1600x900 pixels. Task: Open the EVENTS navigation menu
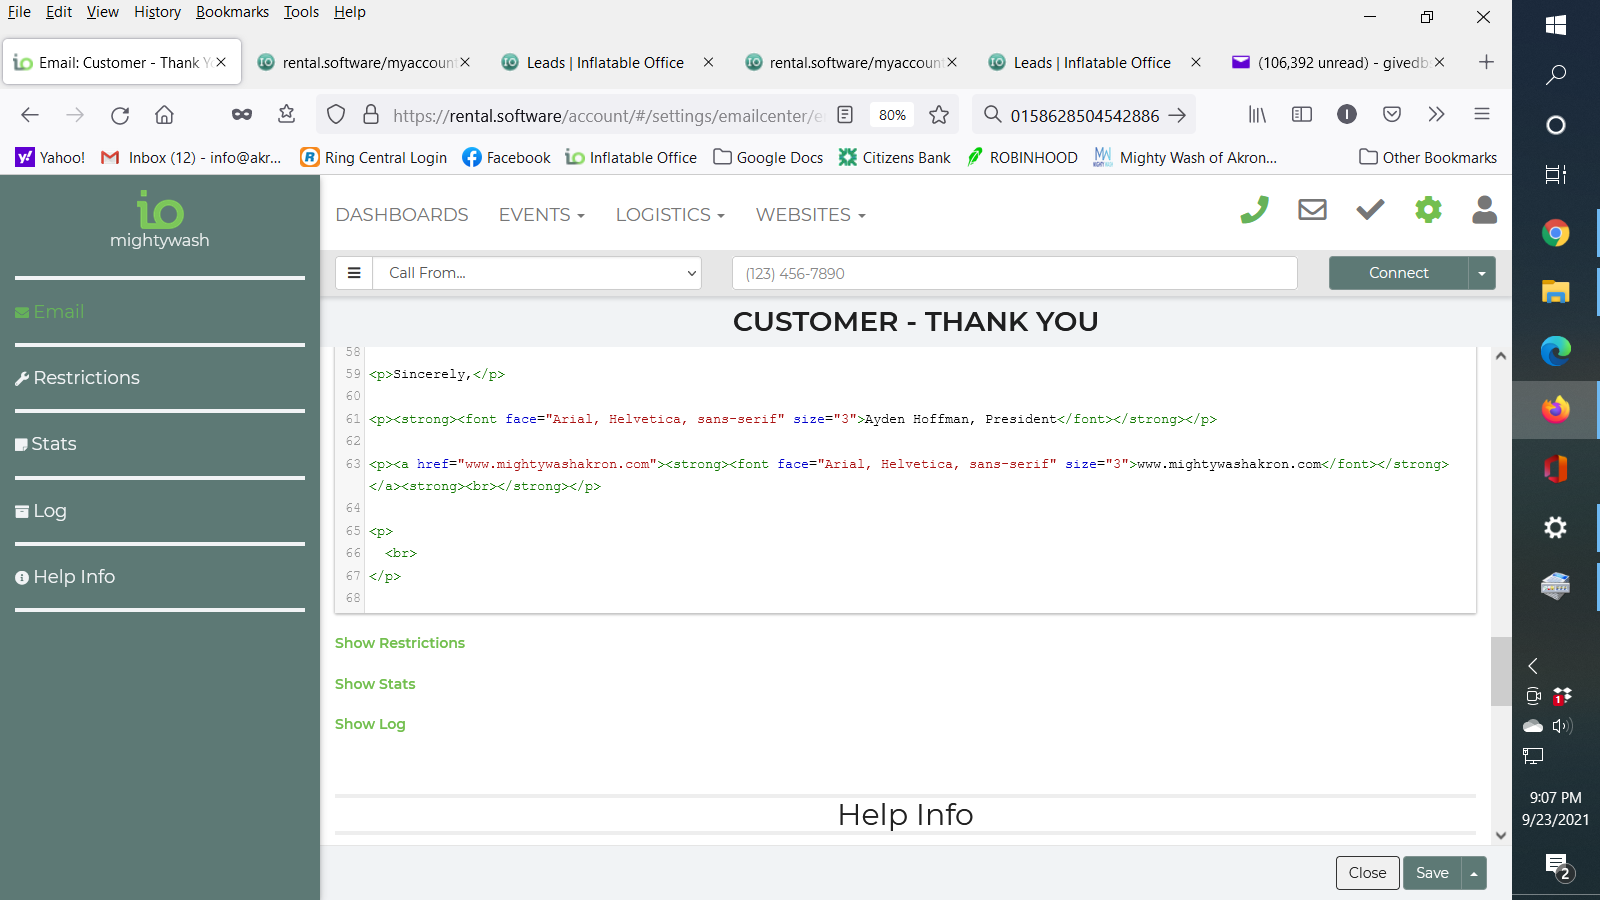(541, 215)
